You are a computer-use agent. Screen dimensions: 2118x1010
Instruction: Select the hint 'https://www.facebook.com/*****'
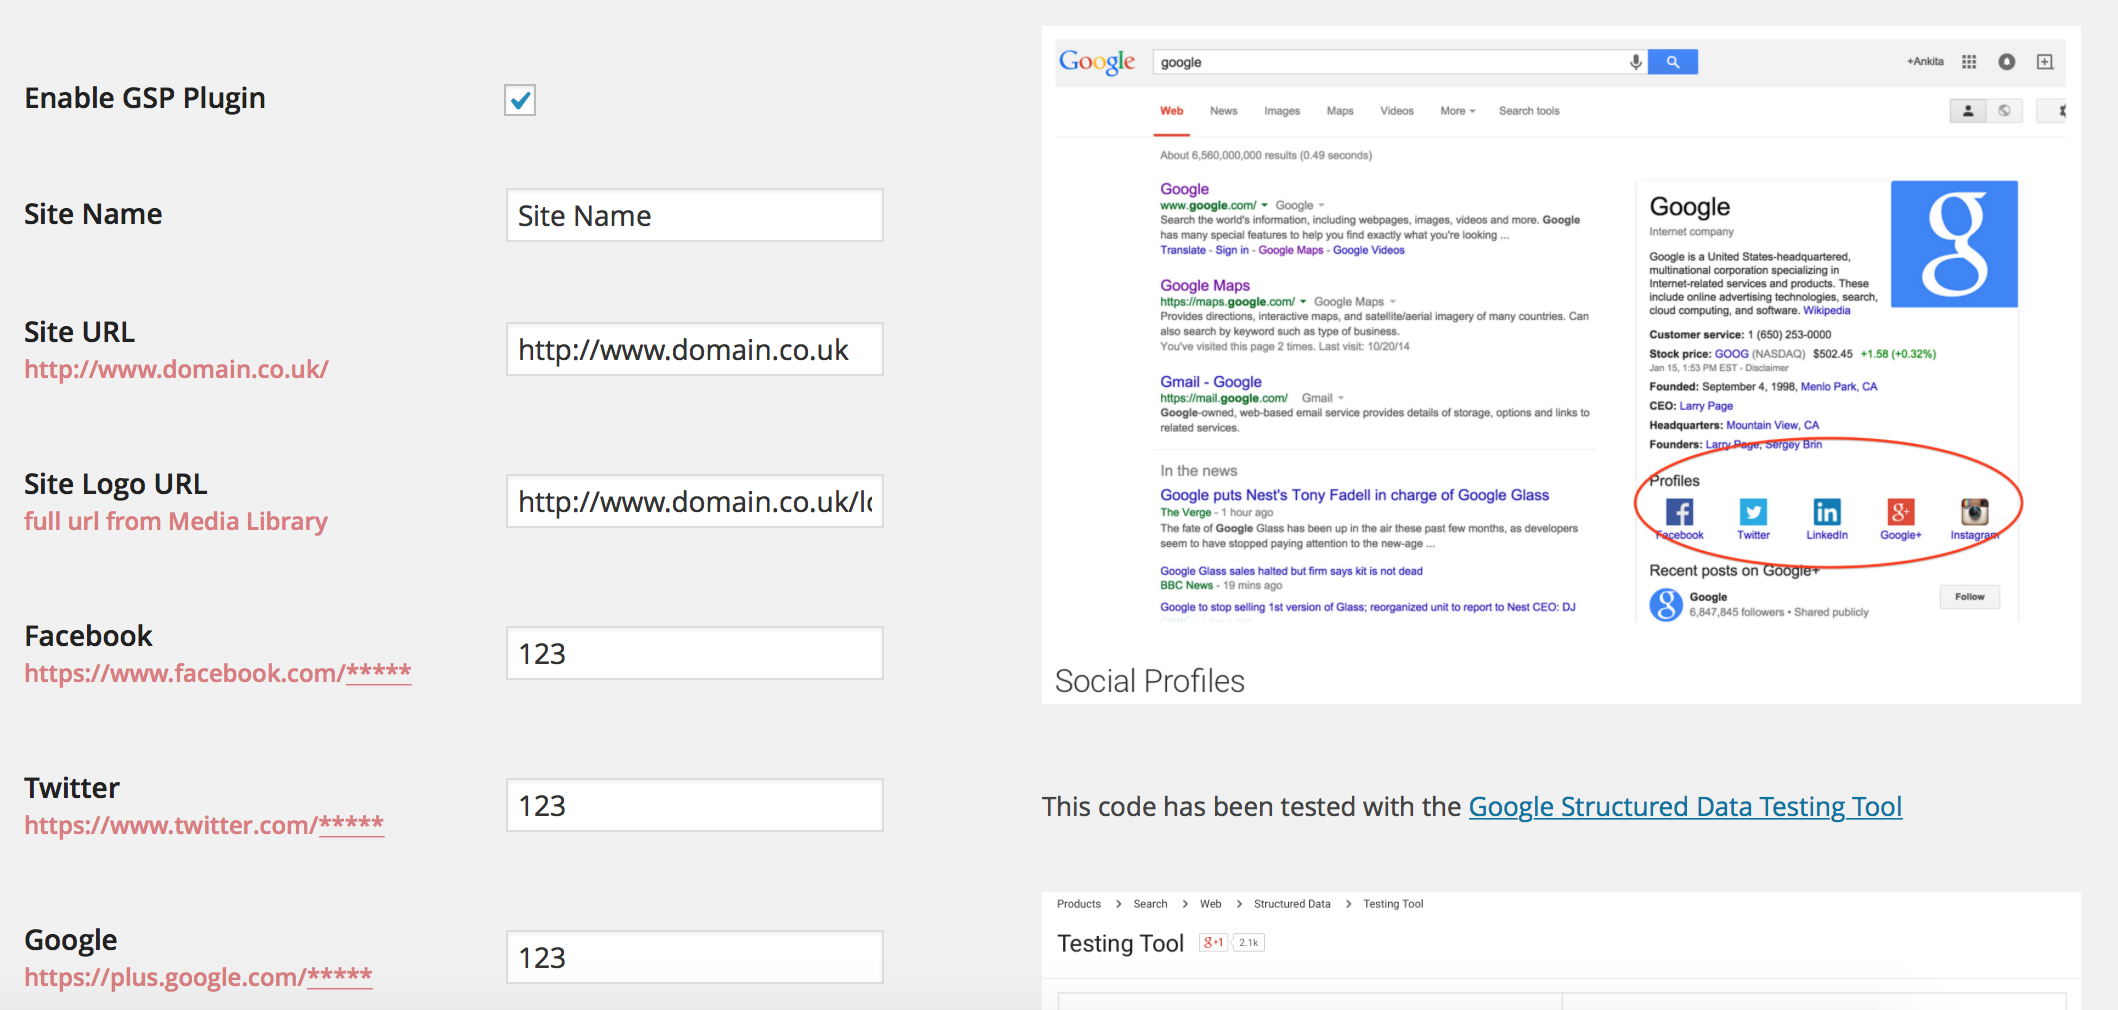[x=218, y=673]
